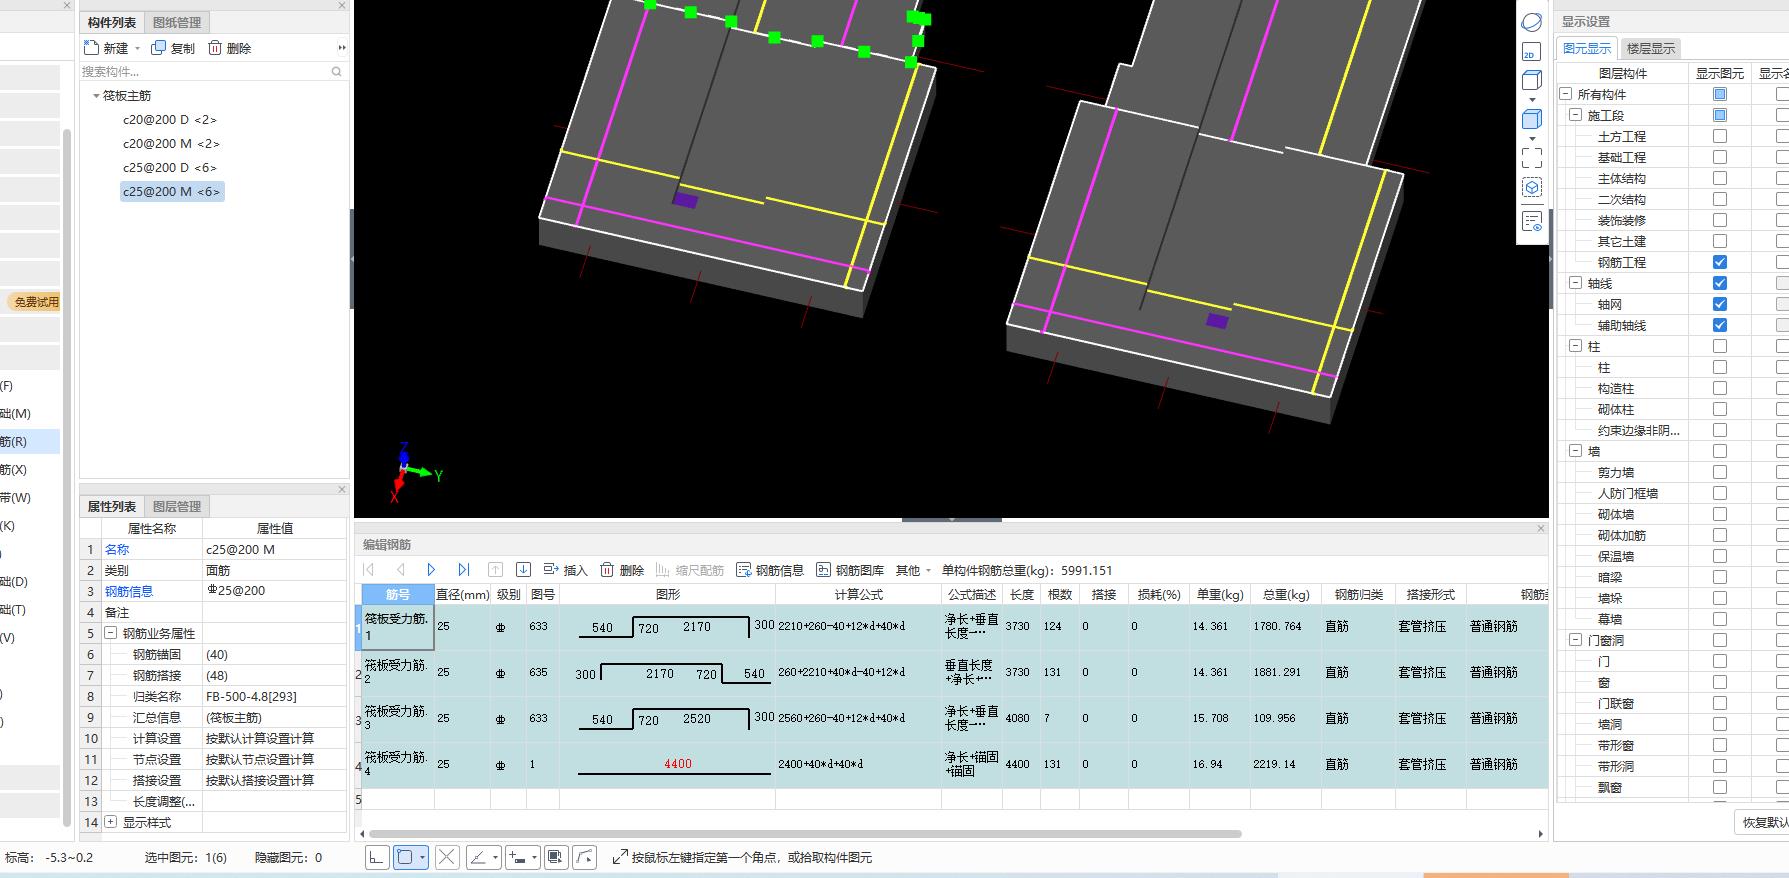Open the angle tool dropdown arrow
Viewport: 1789px width, 878px height.
[496, 857]
